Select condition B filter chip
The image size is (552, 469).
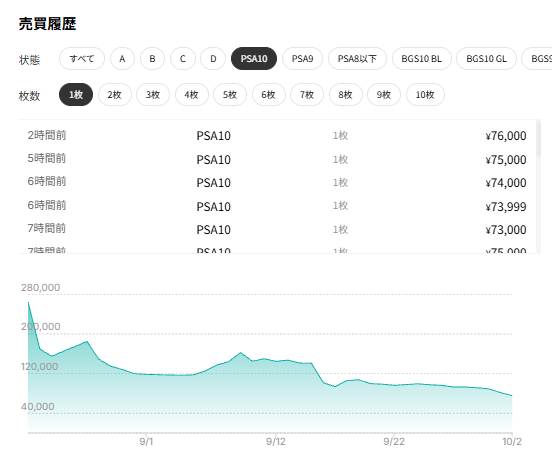tap(152, 59)
